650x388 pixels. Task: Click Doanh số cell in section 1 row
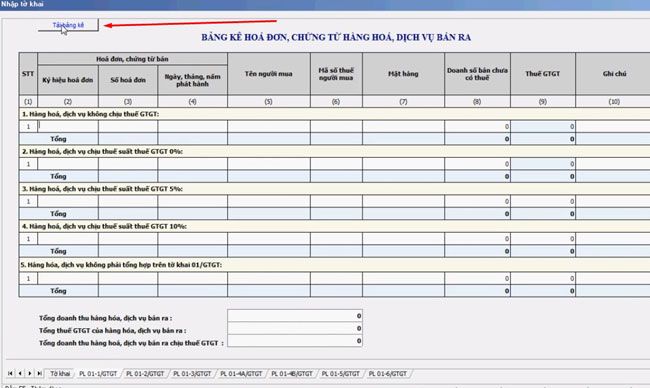[x=477, y=126]
